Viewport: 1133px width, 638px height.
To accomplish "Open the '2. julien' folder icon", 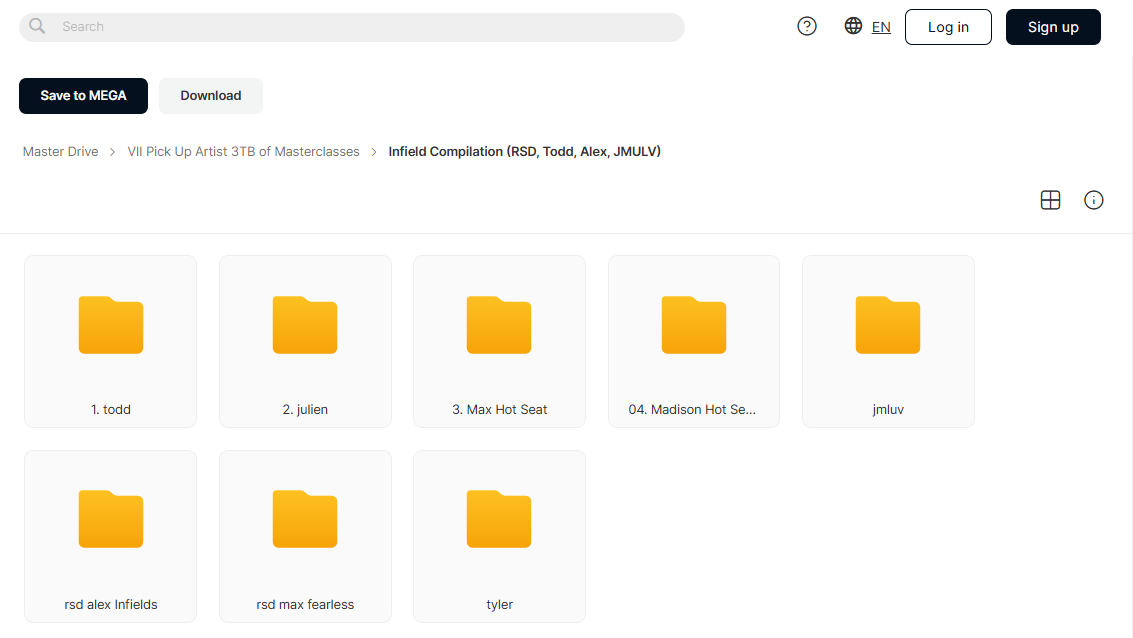I will click(305, 325).
